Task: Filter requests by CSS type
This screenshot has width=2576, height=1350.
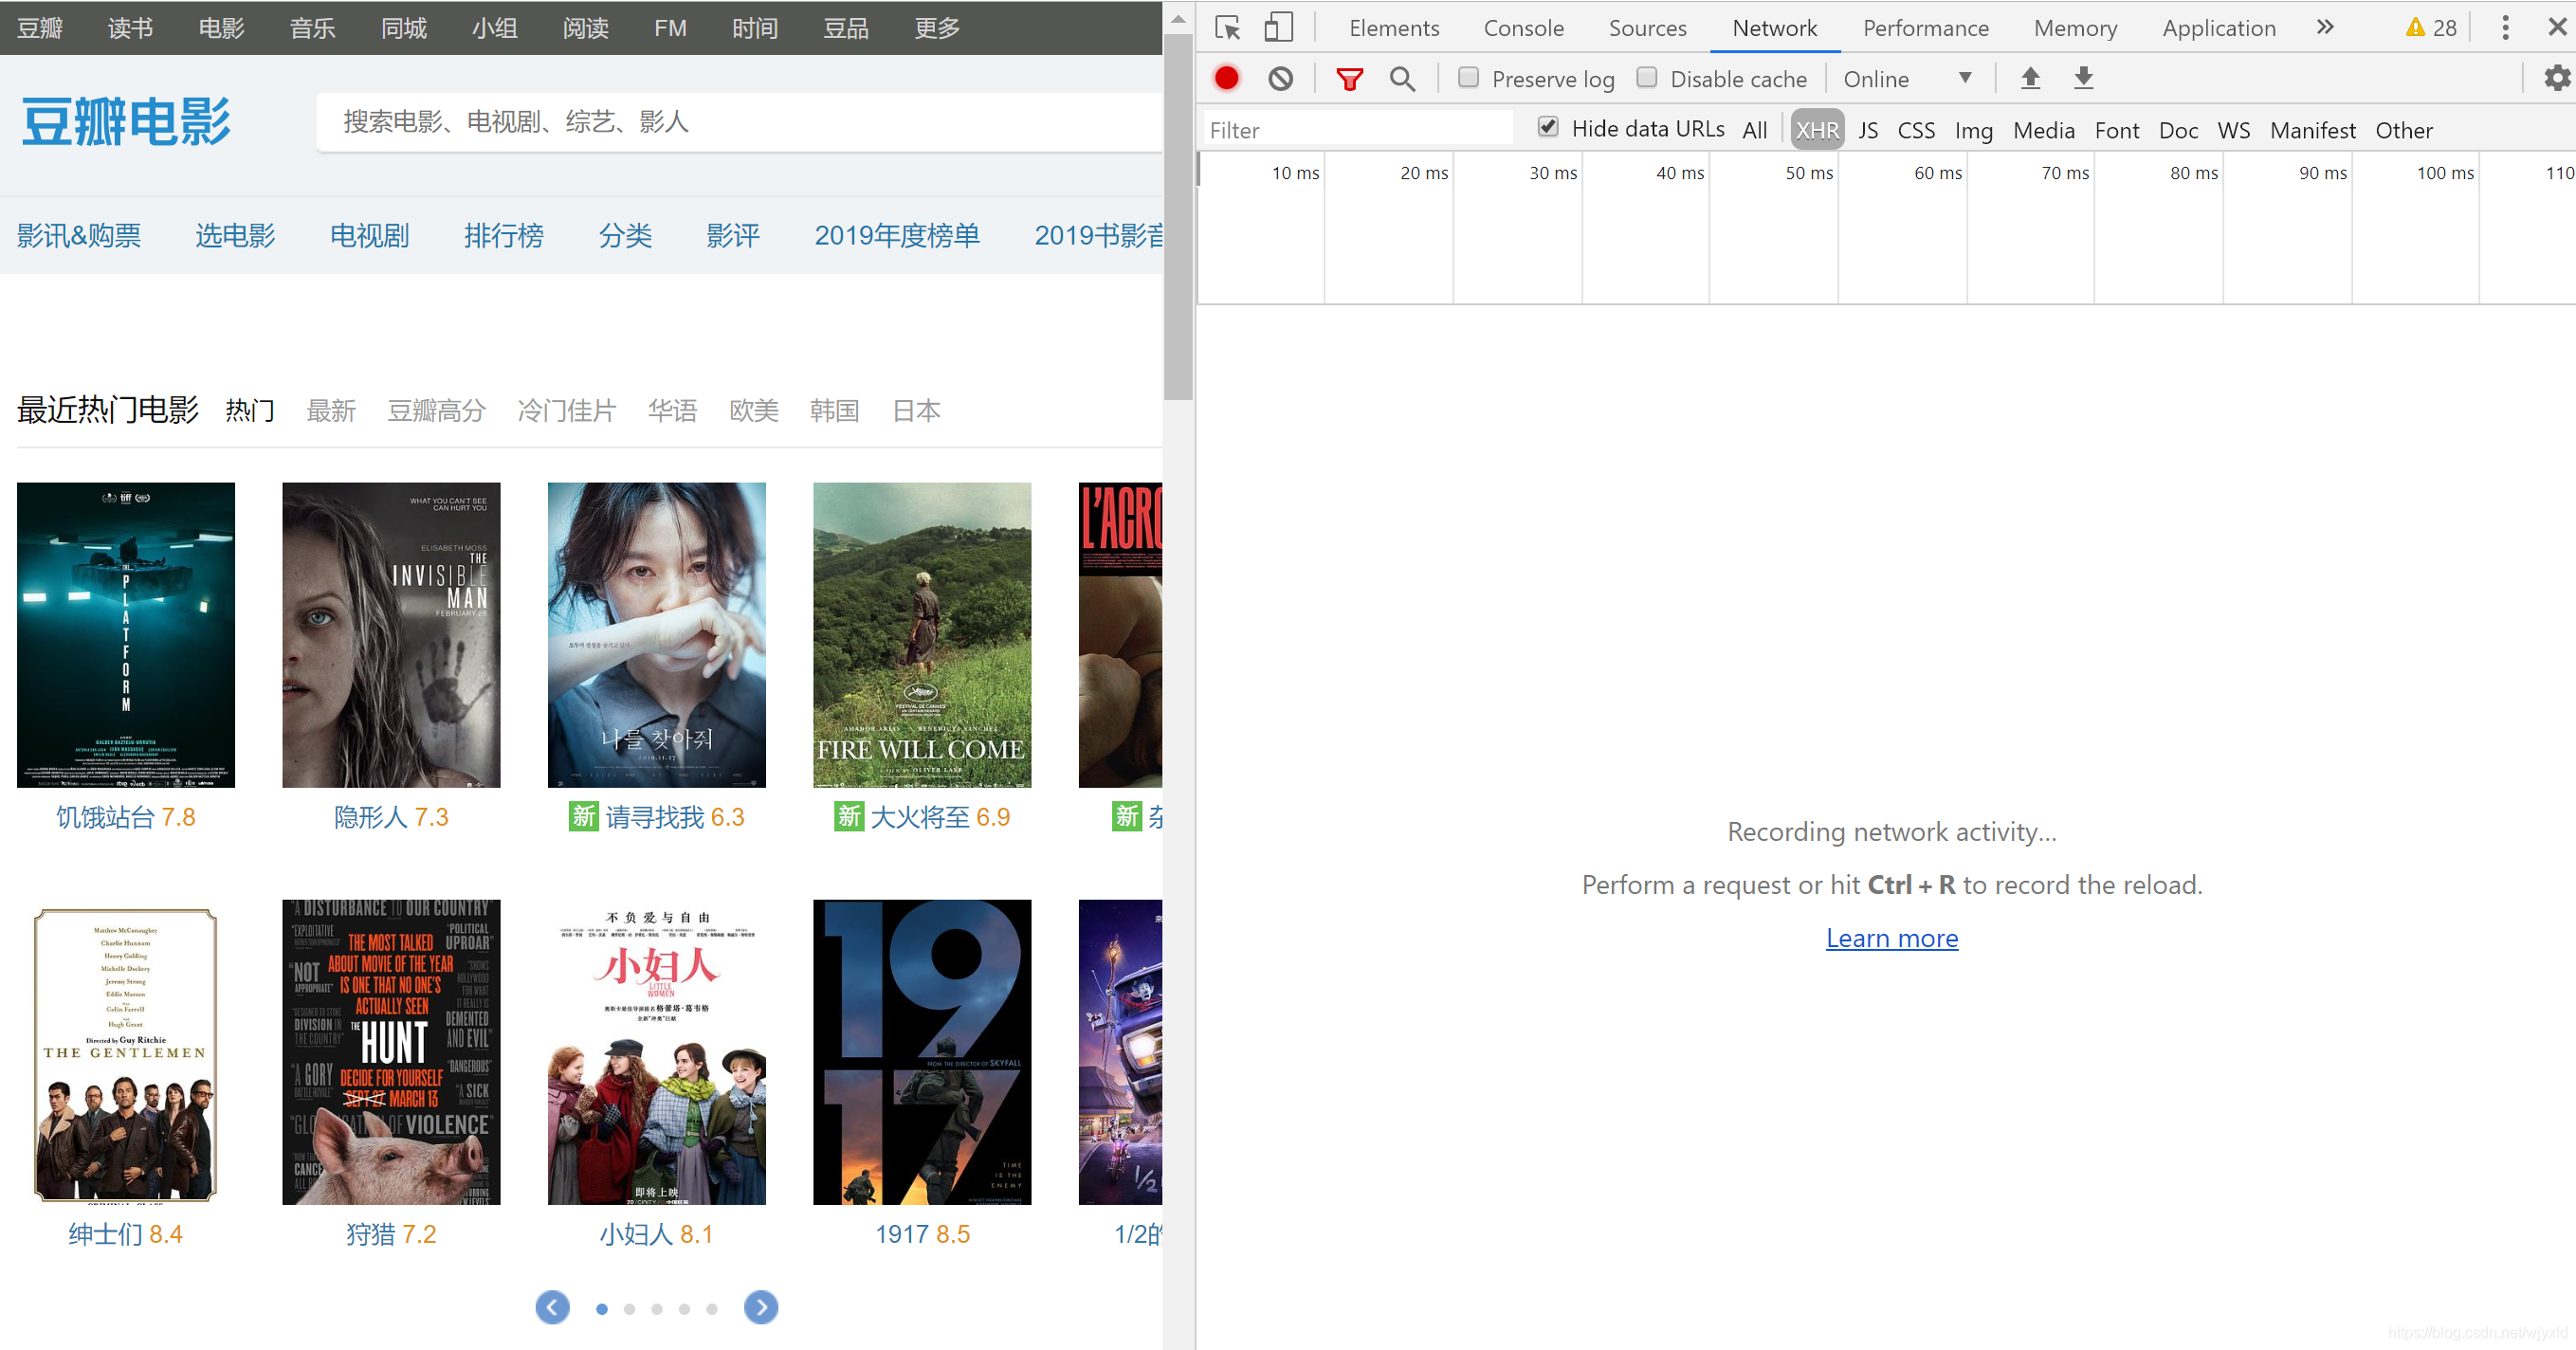Action: pyautogui.click(x=1915, y=130)
